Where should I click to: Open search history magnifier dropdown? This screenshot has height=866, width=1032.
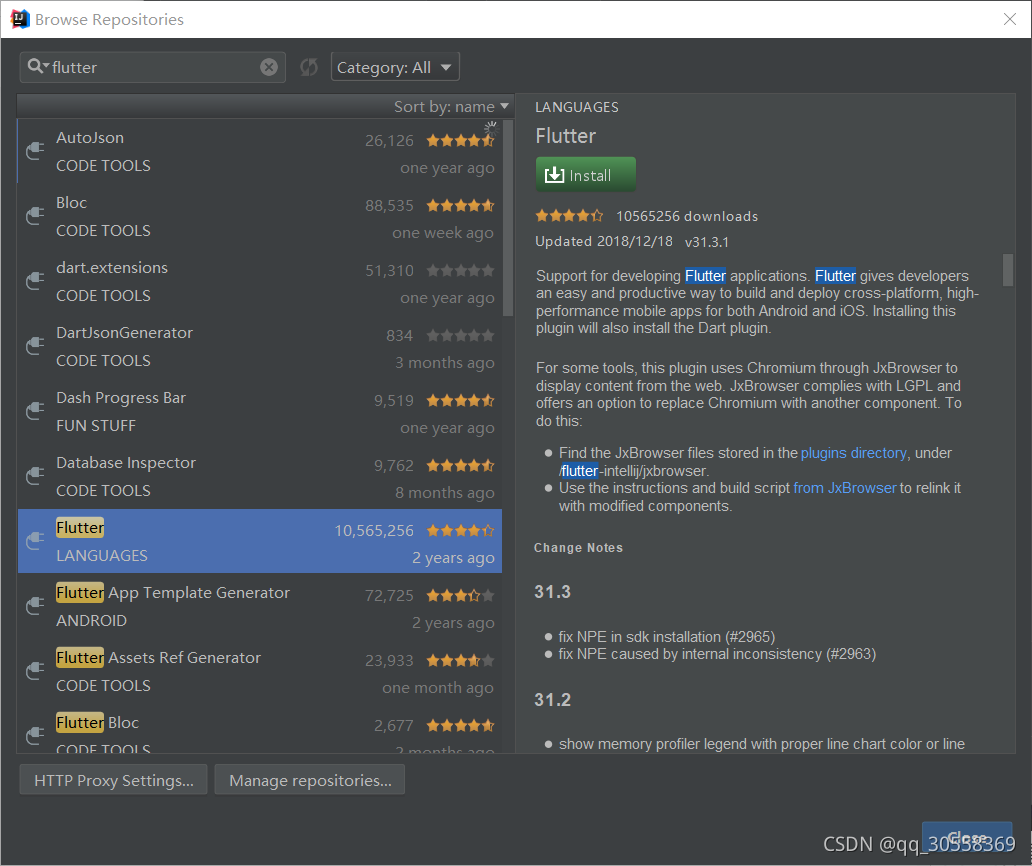coord(36,66)
